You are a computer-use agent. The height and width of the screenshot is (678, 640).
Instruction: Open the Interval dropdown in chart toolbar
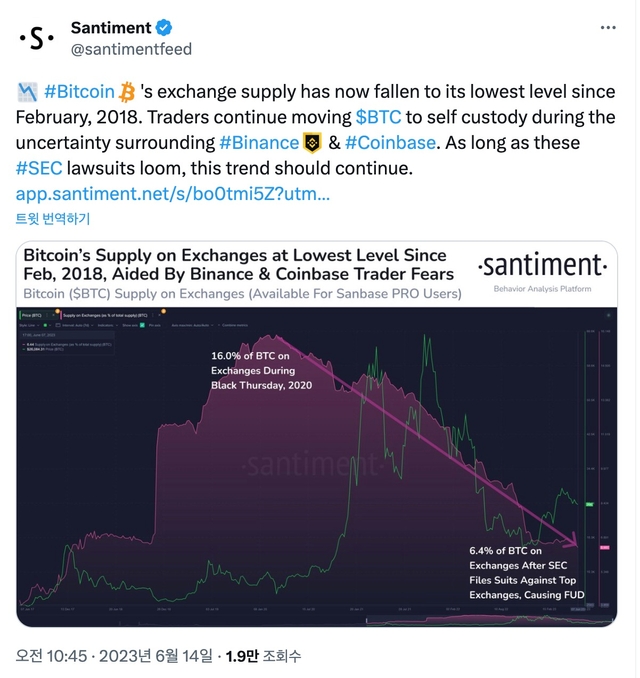pyautogui.click(x=72, y=325)
